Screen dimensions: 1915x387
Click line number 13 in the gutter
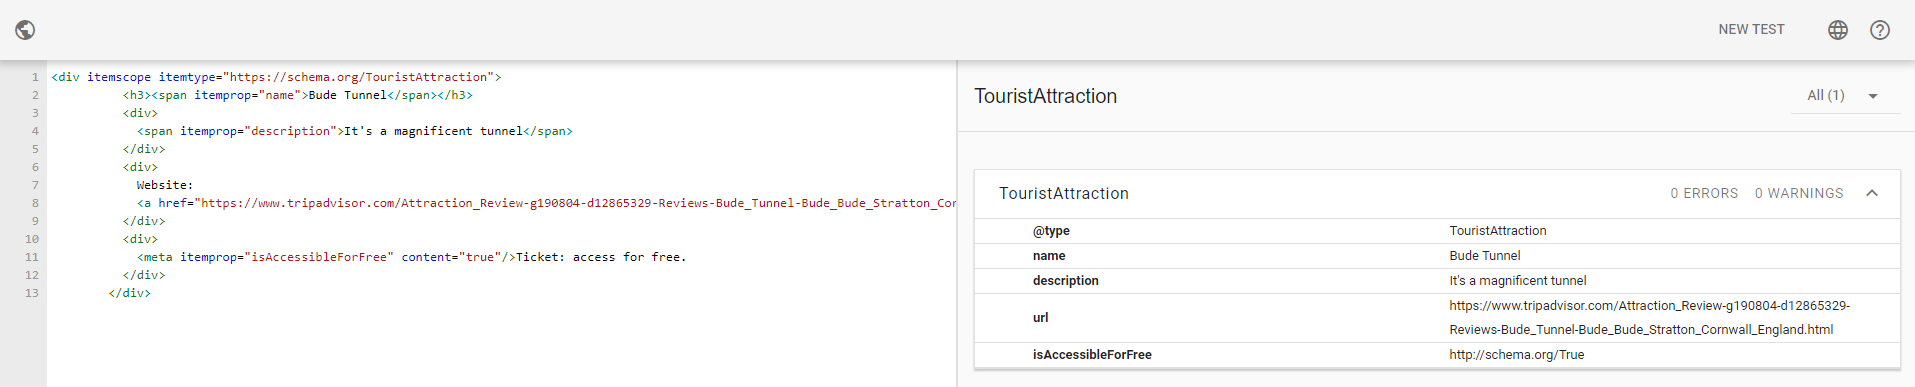tap(32, 293)
